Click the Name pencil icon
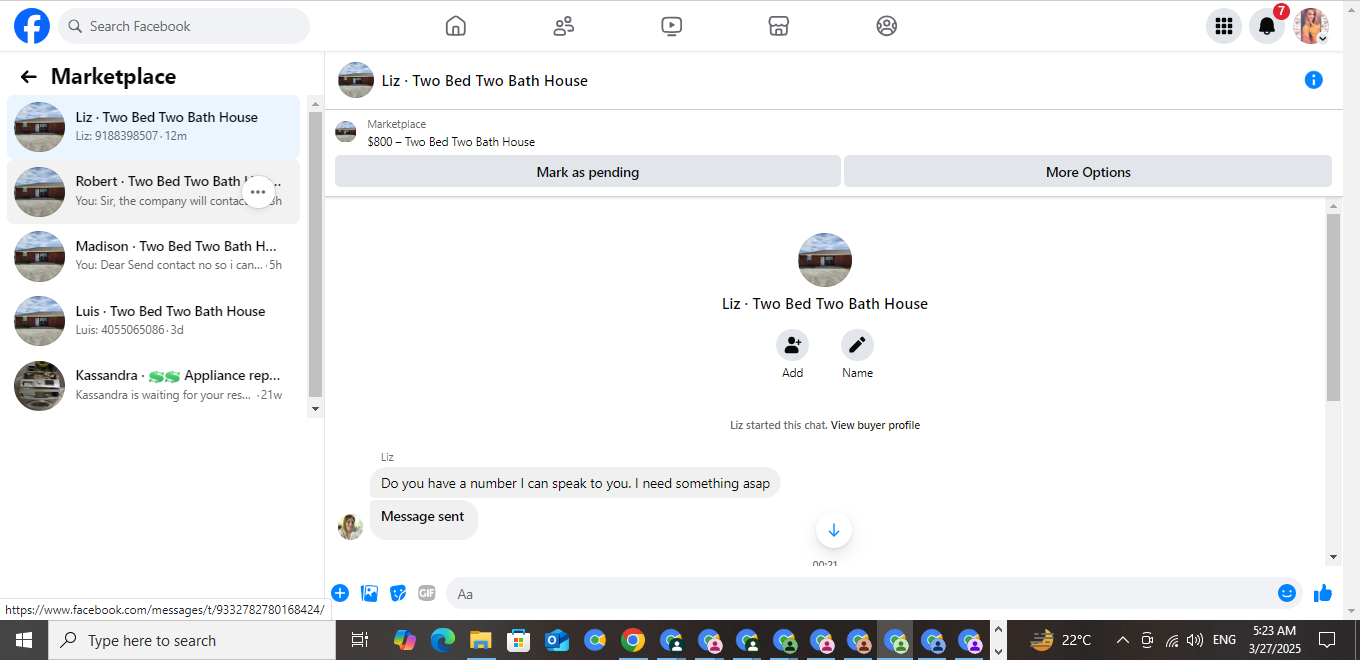The image size is (1360, 660). [x=857, y=345]
